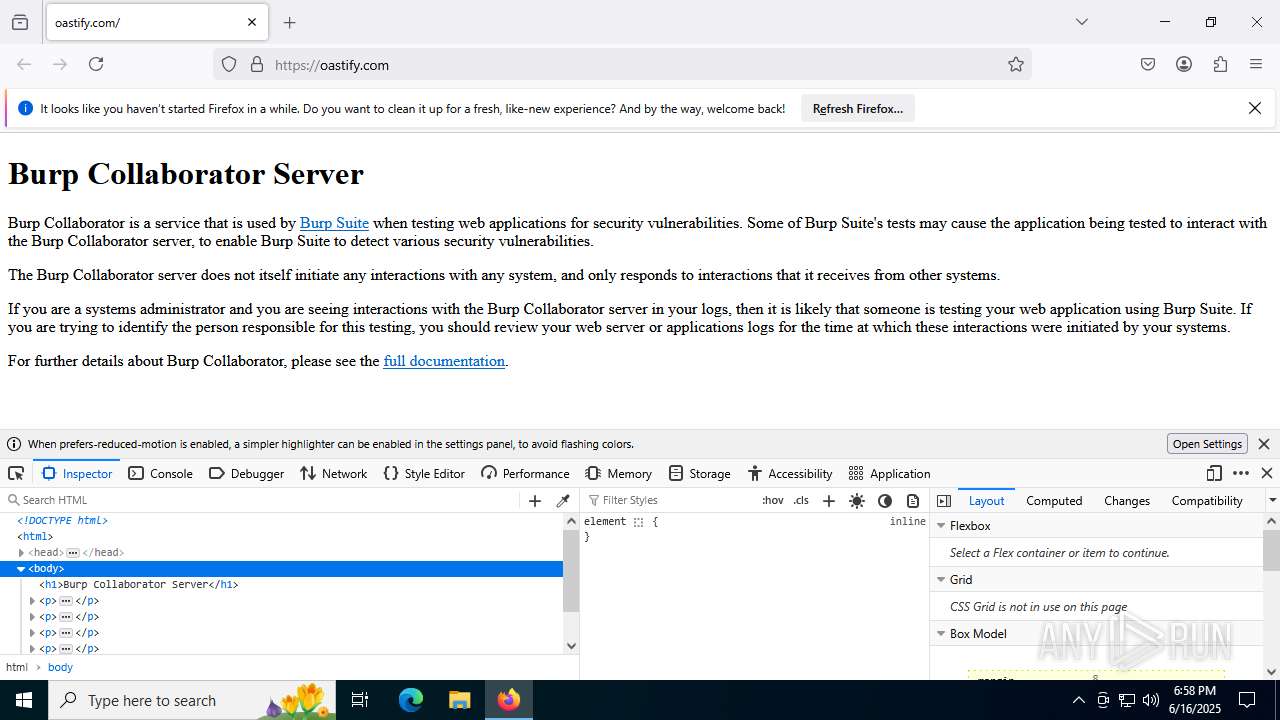Select the Computed sidebar tab
This screenshot has height=720, width=1280.
(1054, 501)
